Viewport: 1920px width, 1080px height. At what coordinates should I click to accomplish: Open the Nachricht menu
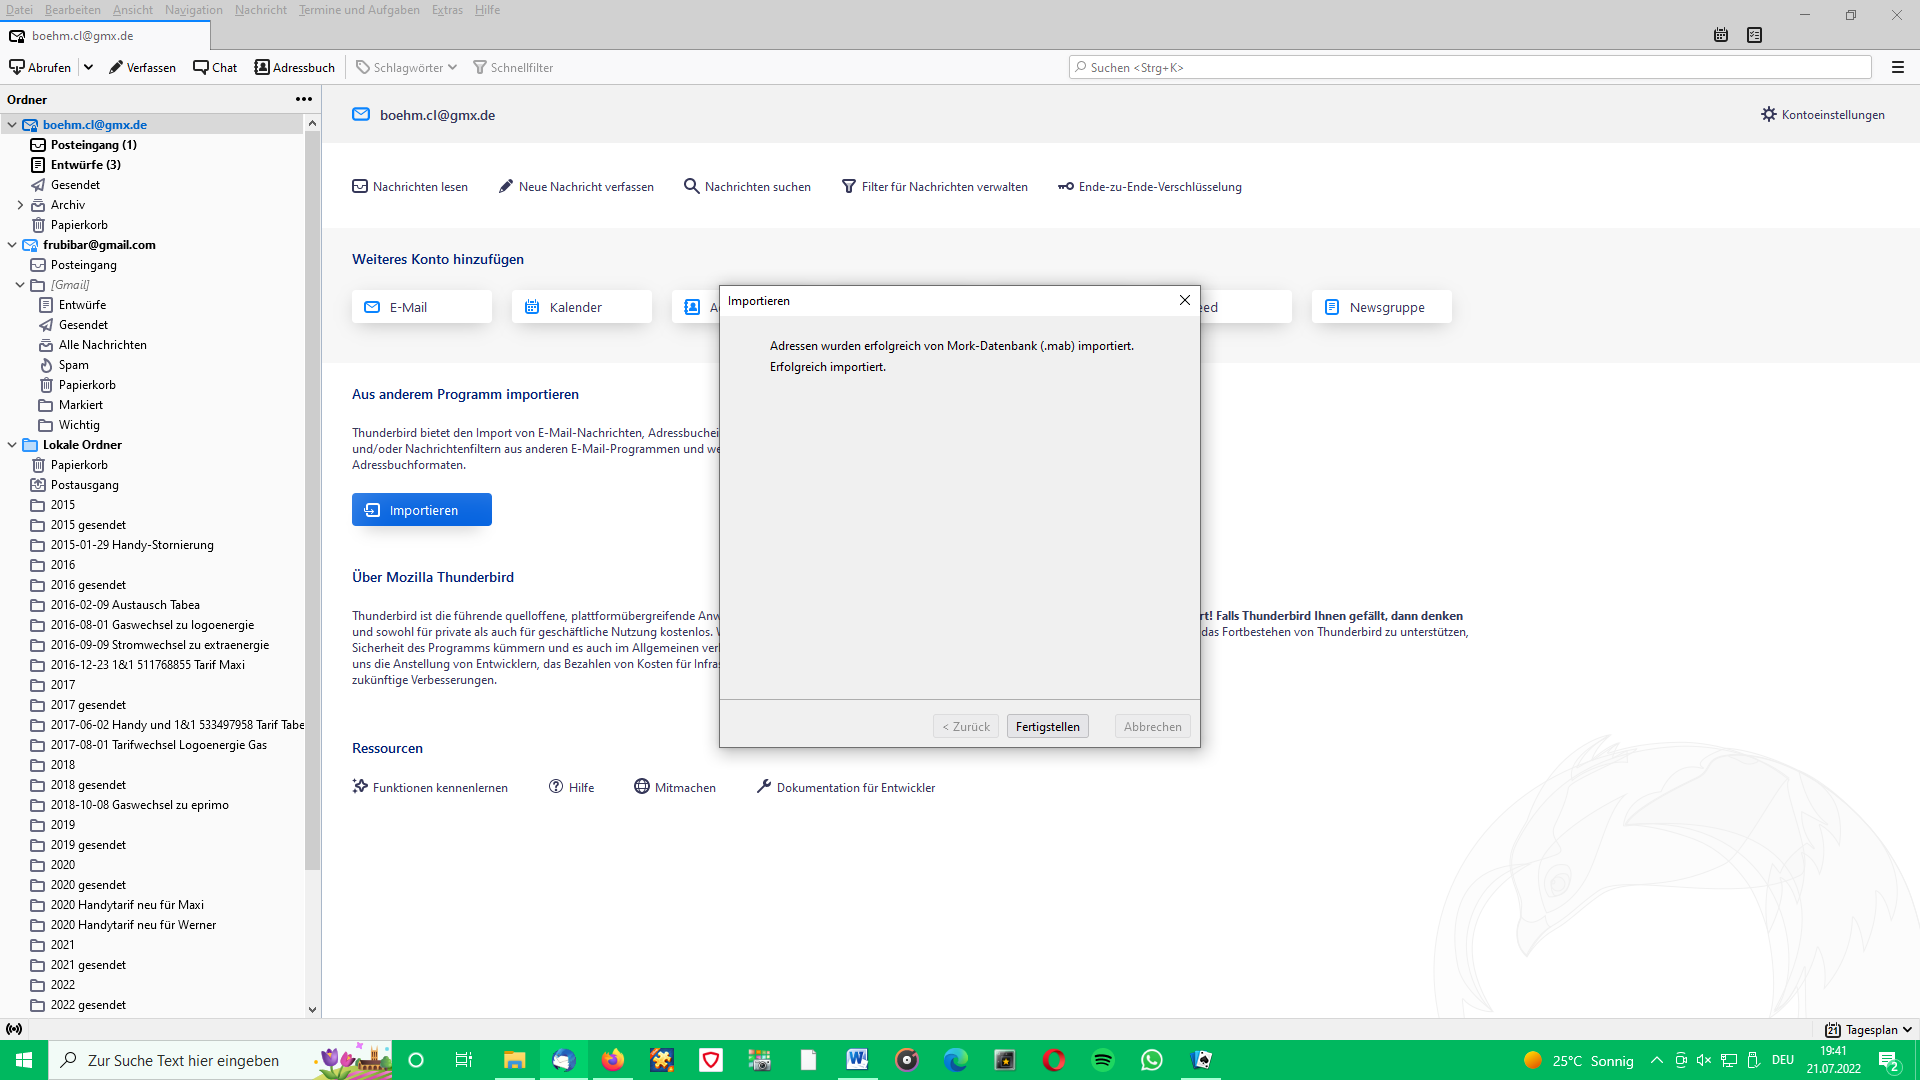[x=260, y=10]
